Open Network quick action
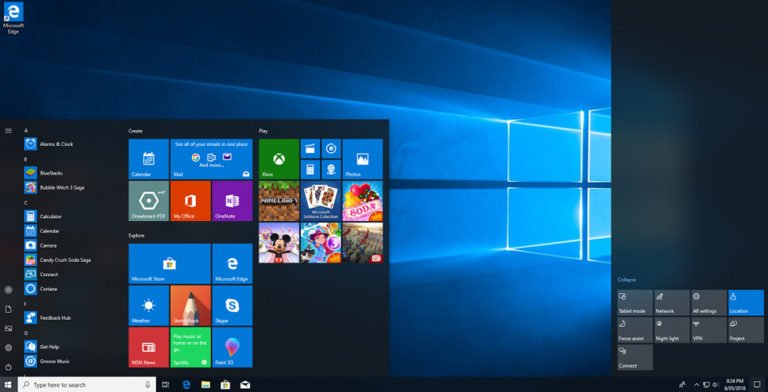Screen dimensions: 768x392 point(672,303)
